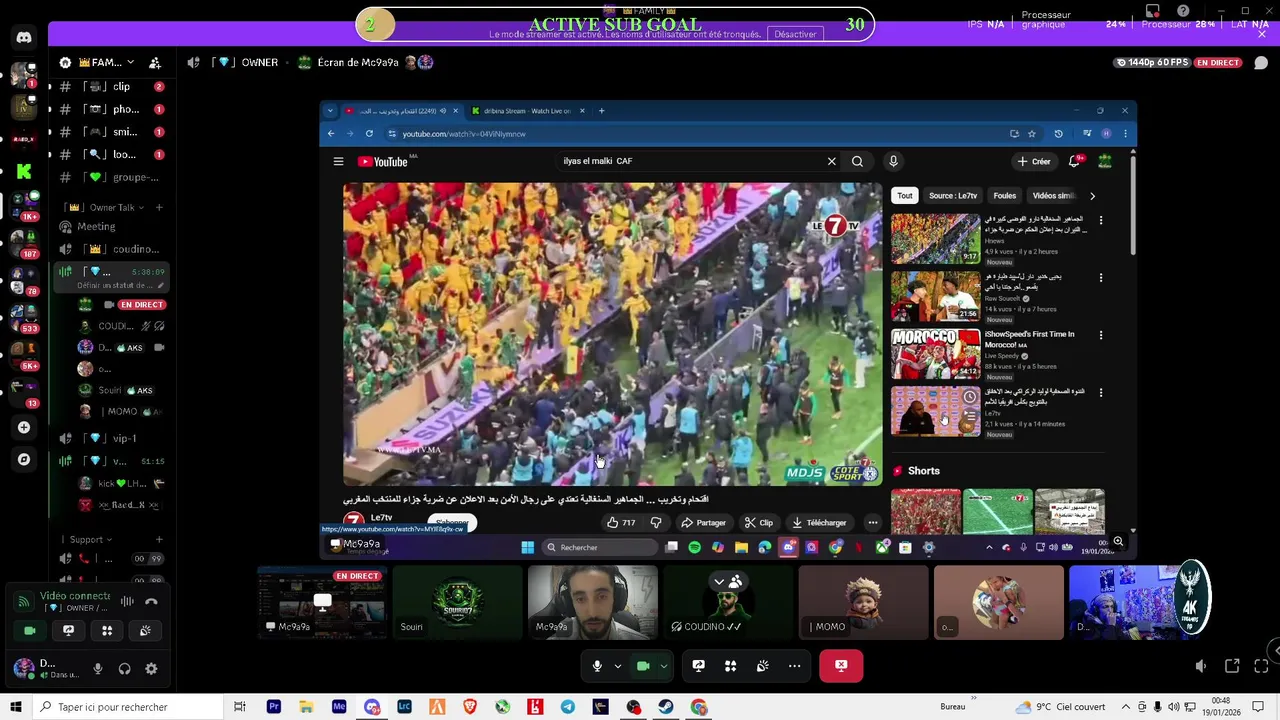Viewport: 1280px width, 720px height.
Task: Open Discord direct messages home icon
Action: click(24, 38)
